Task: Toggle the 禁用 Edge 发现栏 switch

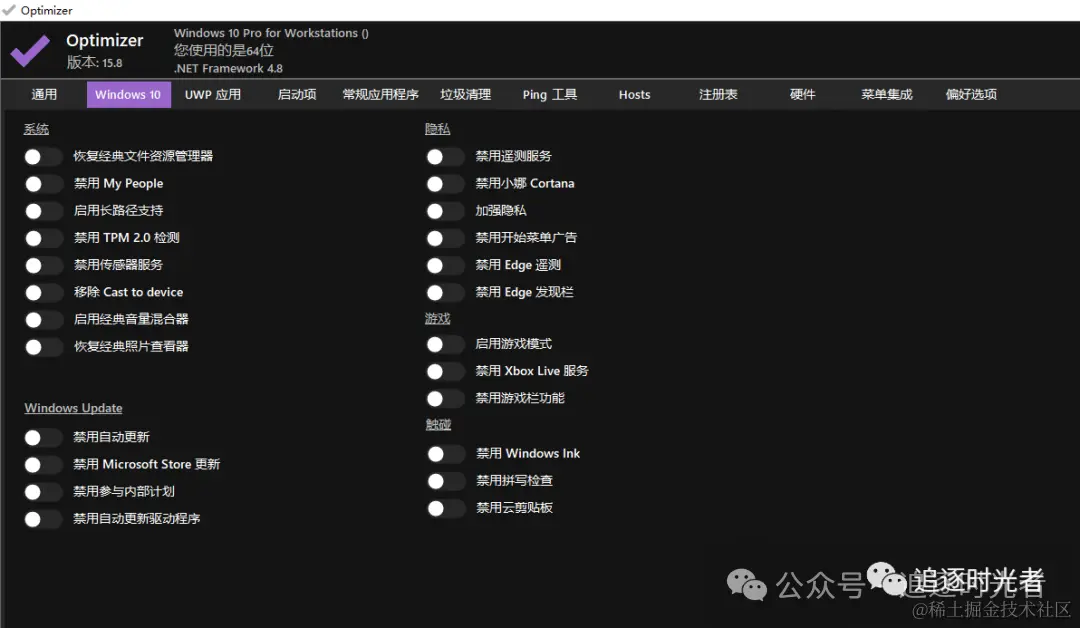Action: (x=444, y=293)
